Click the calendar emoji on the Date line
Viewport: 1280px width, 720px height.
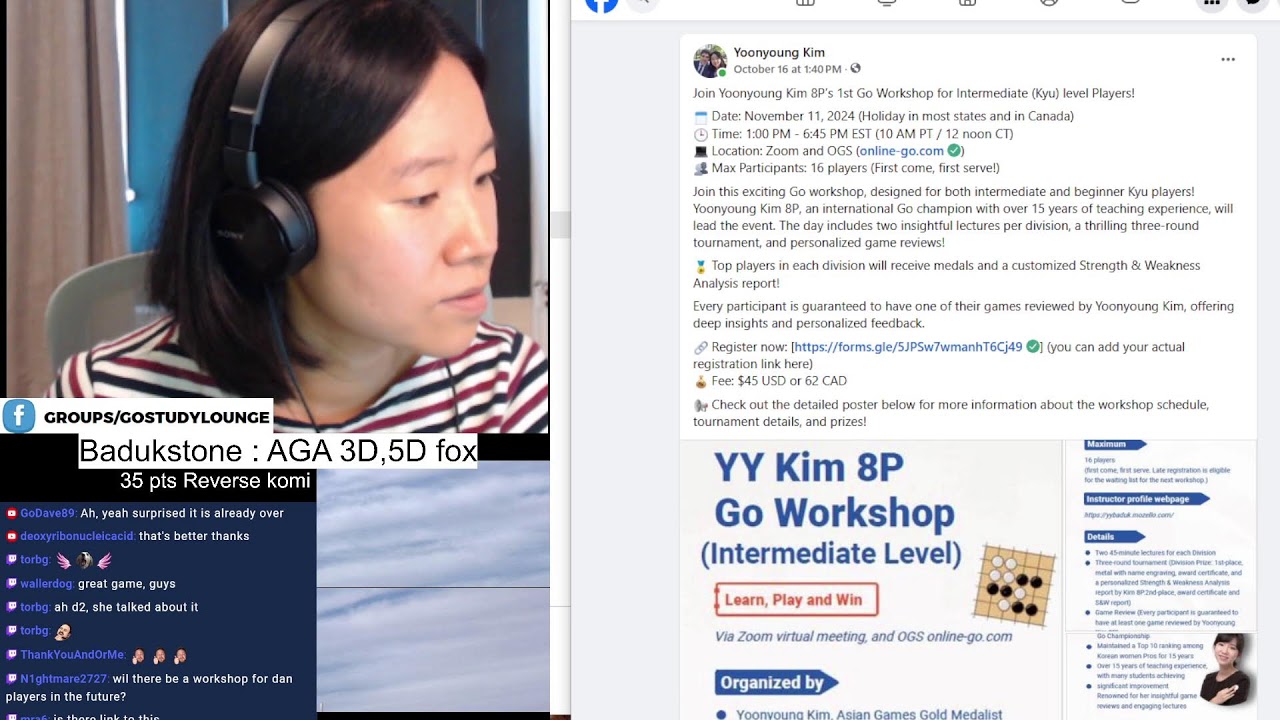point(701,117)
